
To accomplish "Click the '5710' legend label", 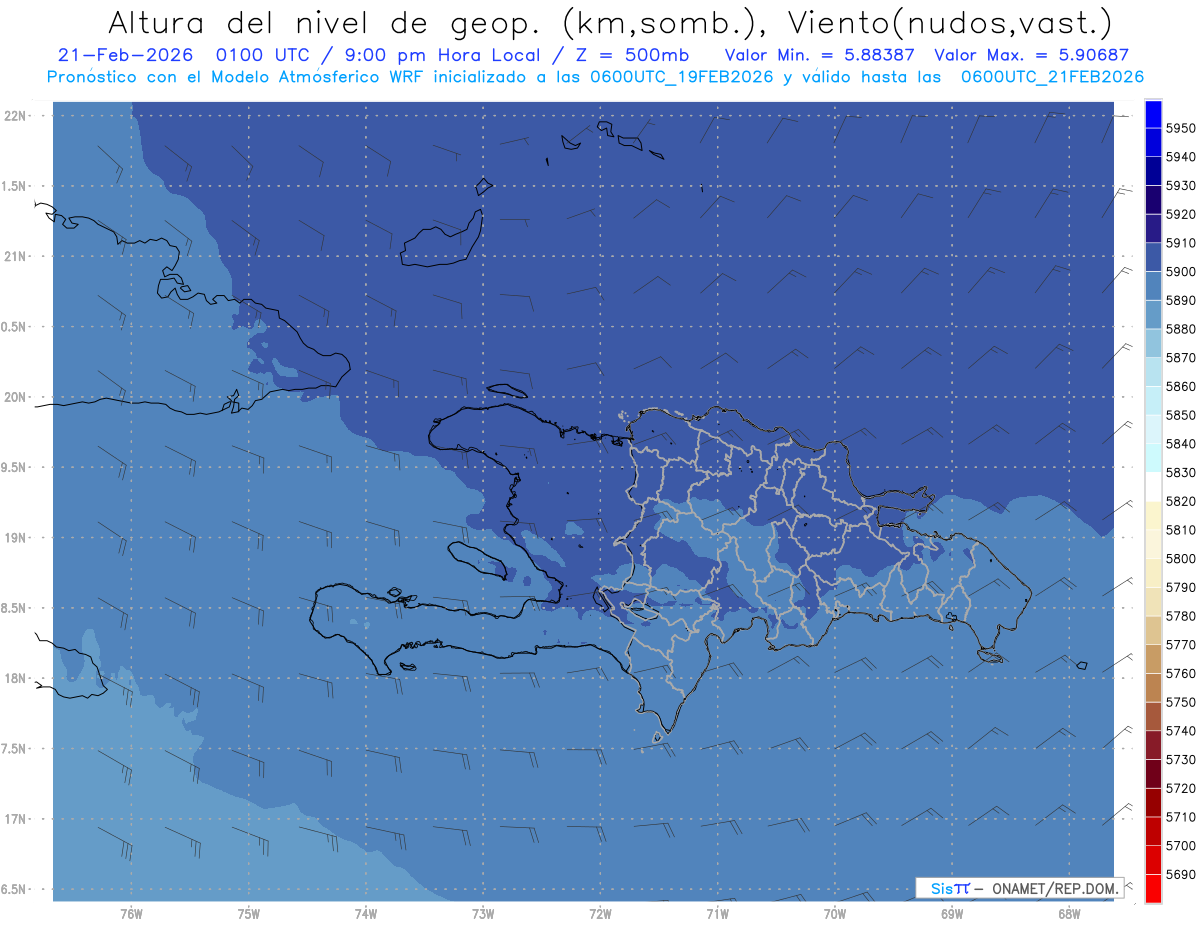I will coord(1181,817).
